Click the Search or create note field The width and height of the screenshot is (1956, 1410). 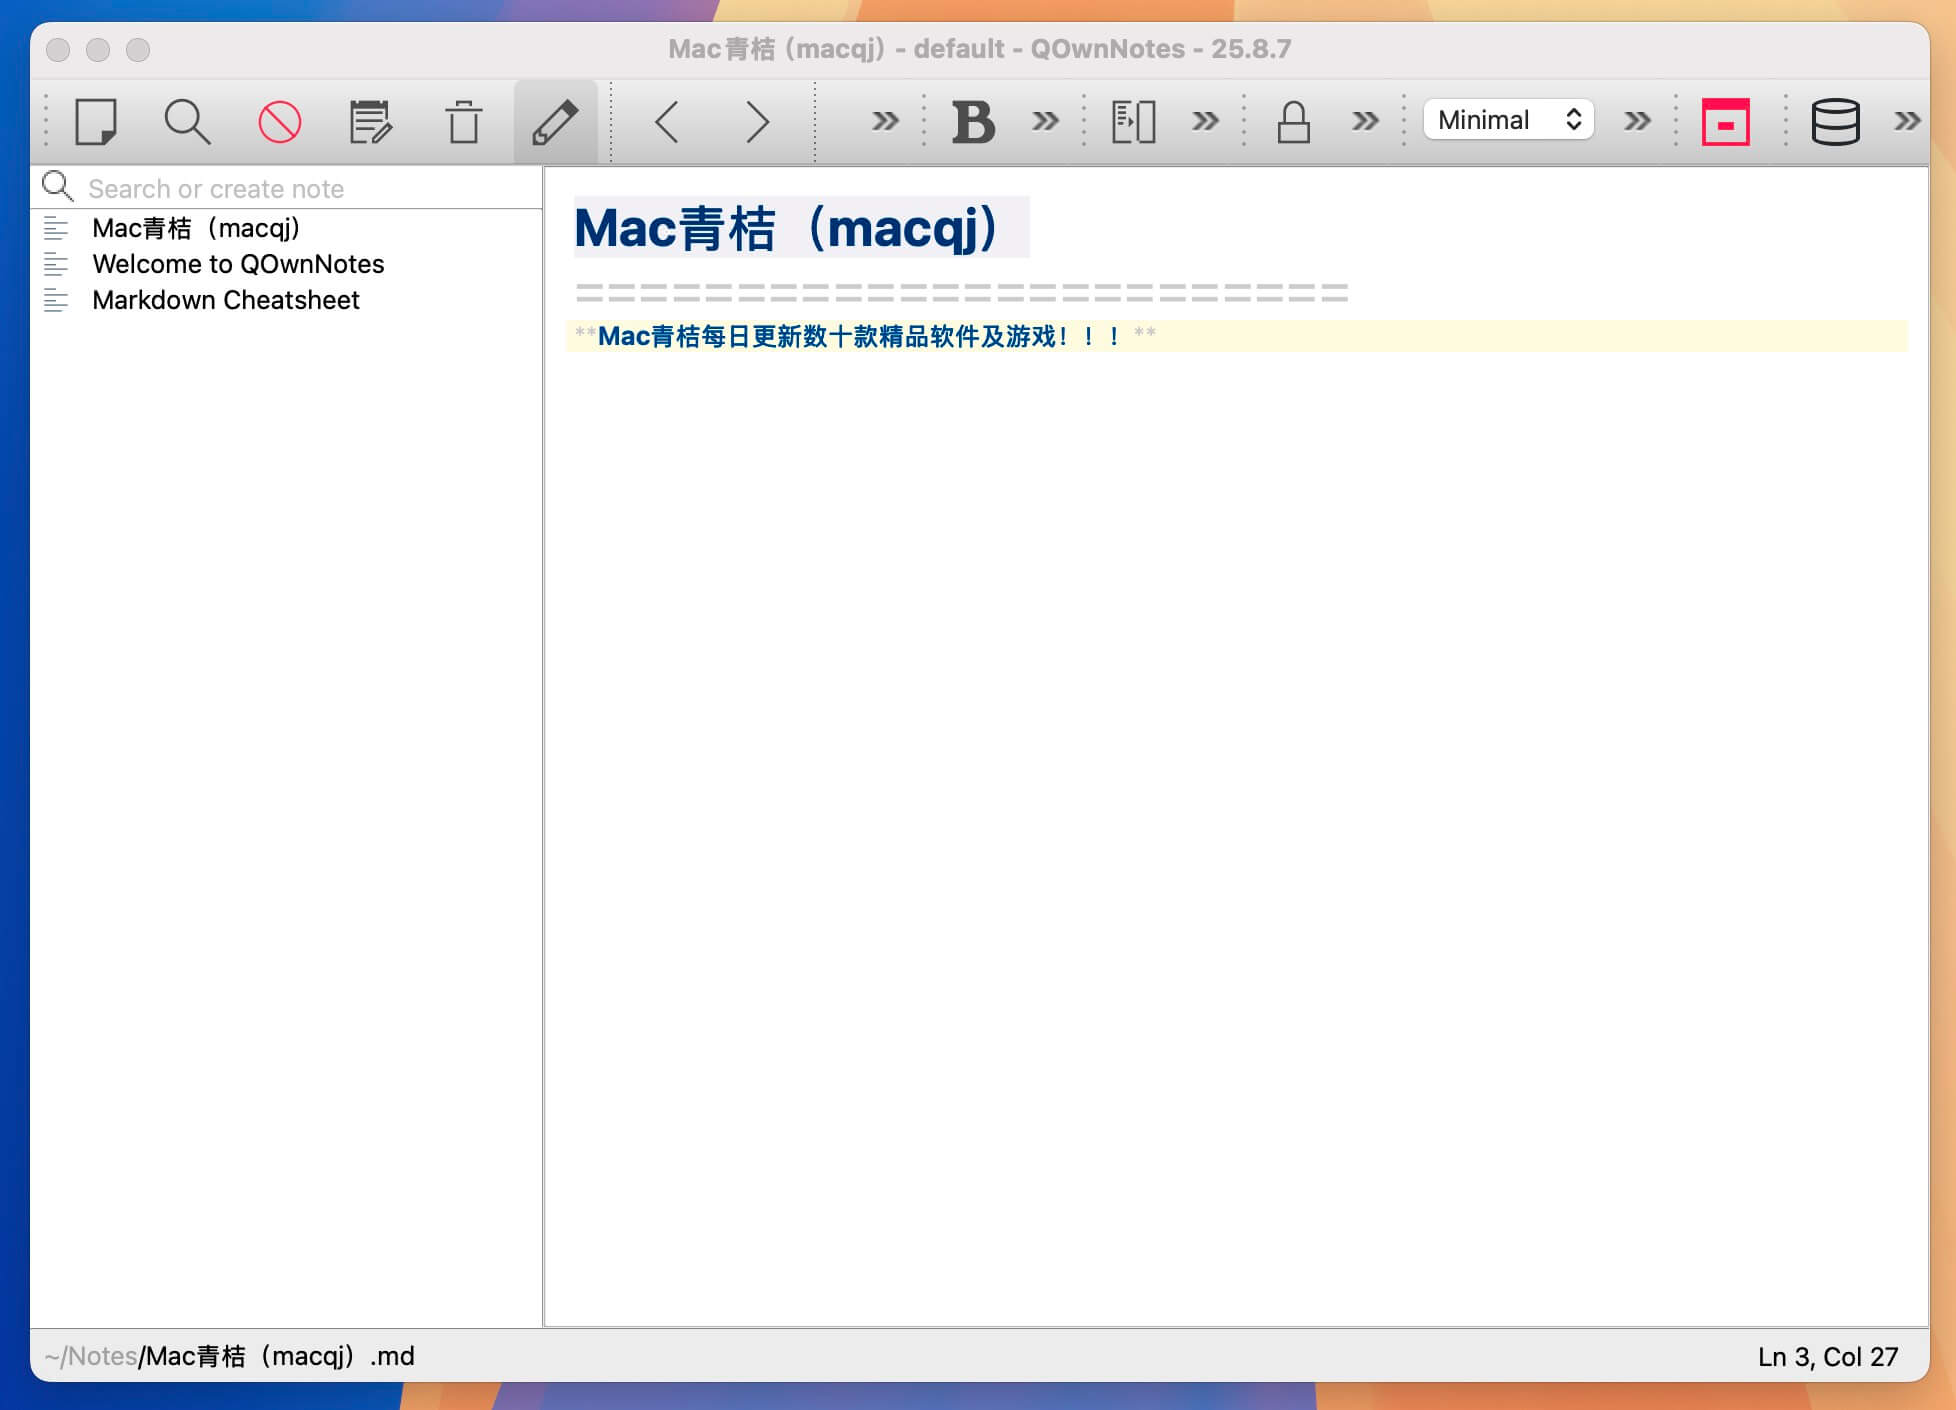[300, 188]
